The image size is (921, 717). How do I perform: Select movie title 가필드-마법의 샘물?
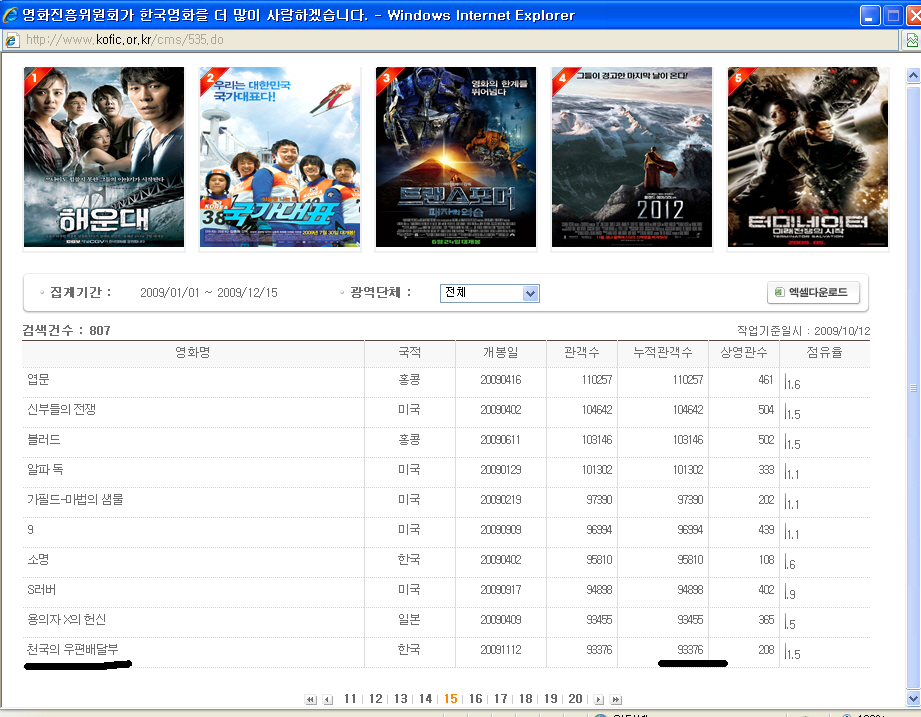pyautogui.click(x=75, y=499)
